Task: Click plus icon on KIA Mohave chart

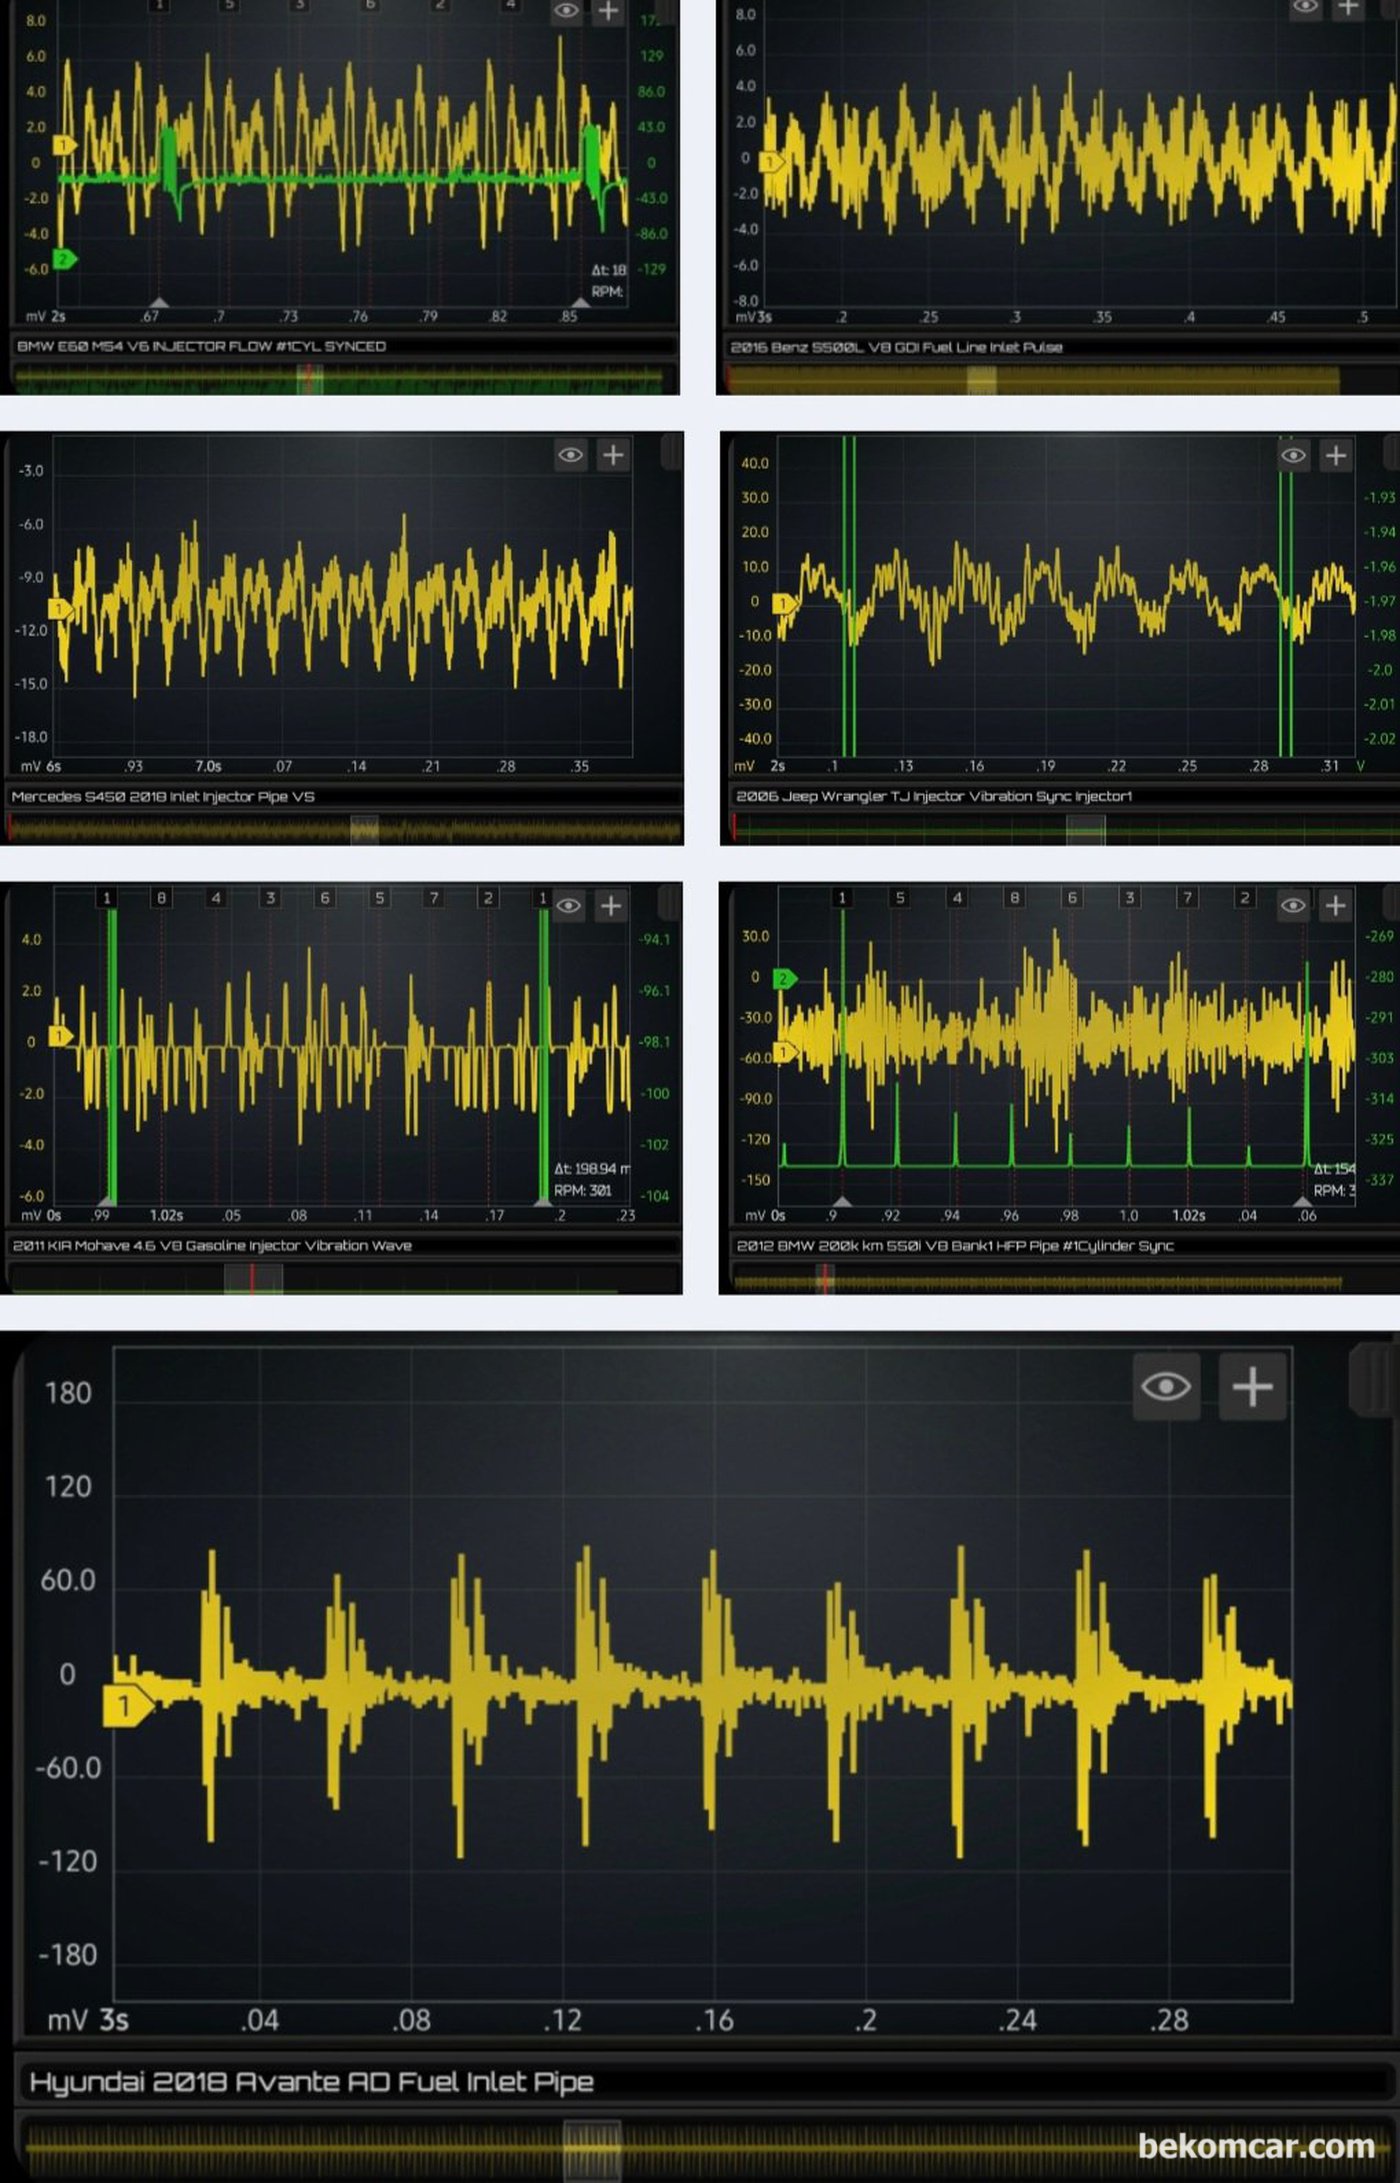Action: [610, 906]
